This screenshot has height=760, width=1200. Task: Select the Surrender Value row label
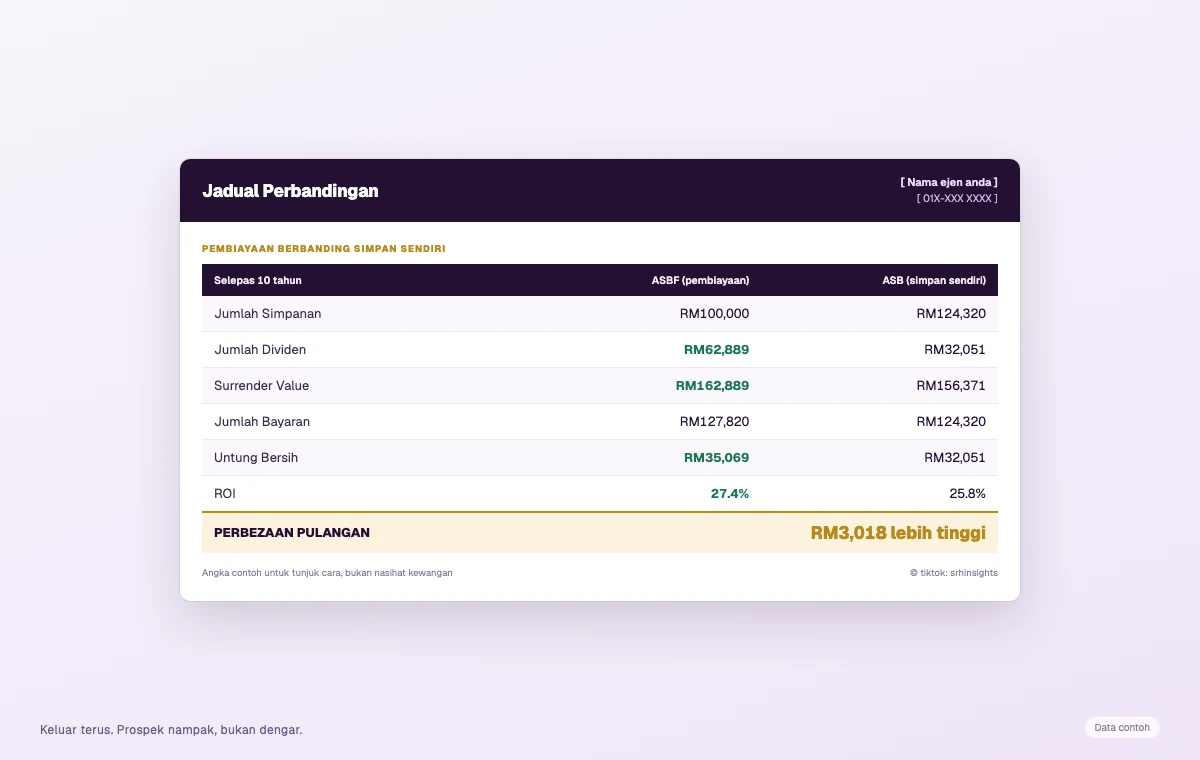[262, 385]
